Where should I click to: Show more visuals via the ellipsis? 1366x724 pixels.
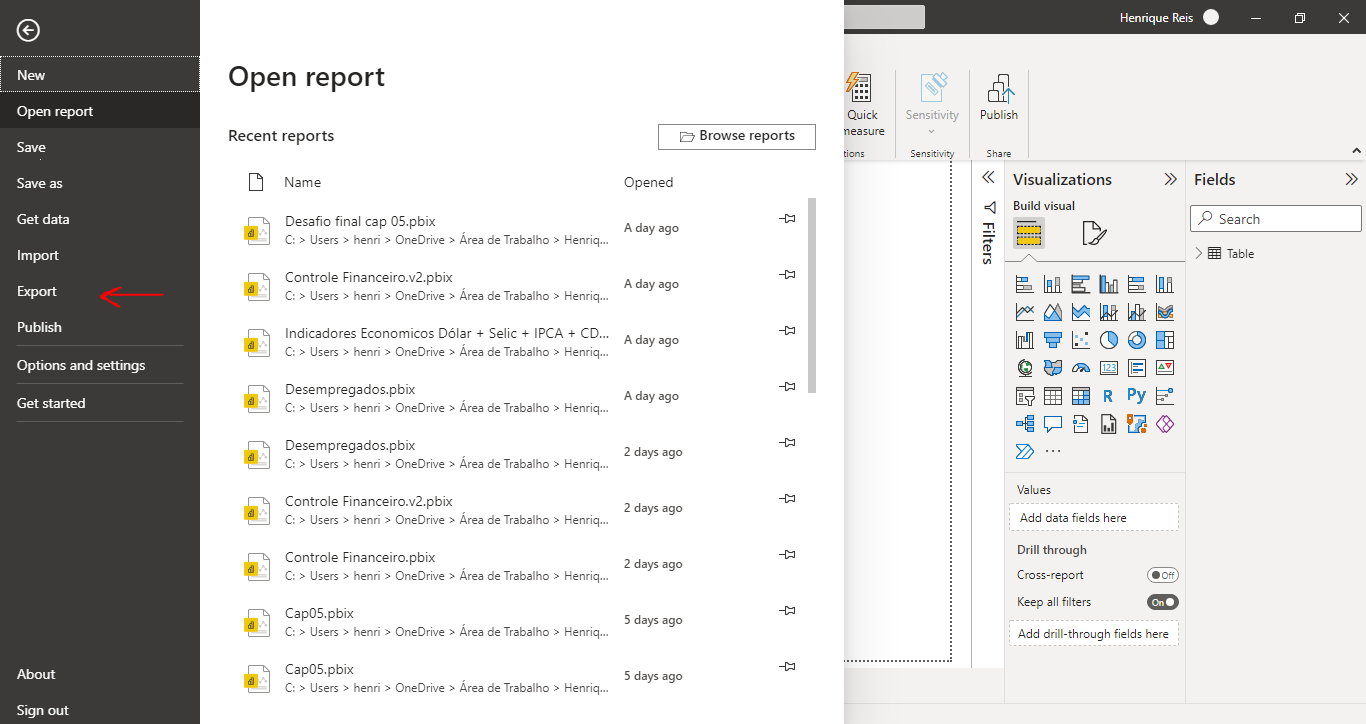(x=1052, y=451)
